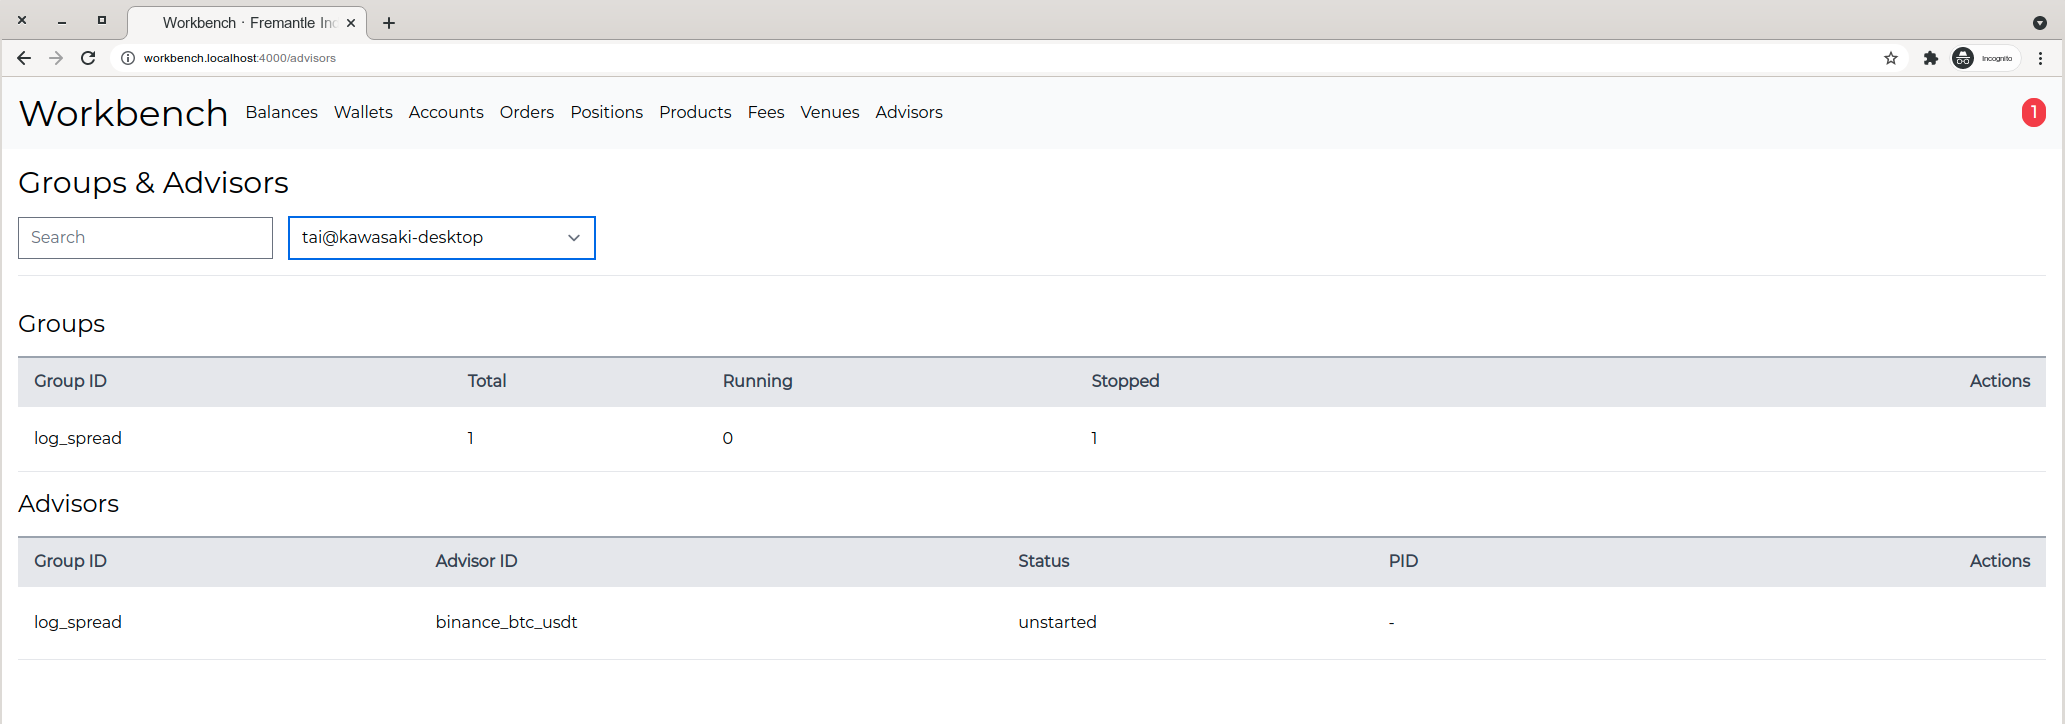Click the unstarted status cell
This screenshot has height=724, width=2065.
tap(1058, 622)
